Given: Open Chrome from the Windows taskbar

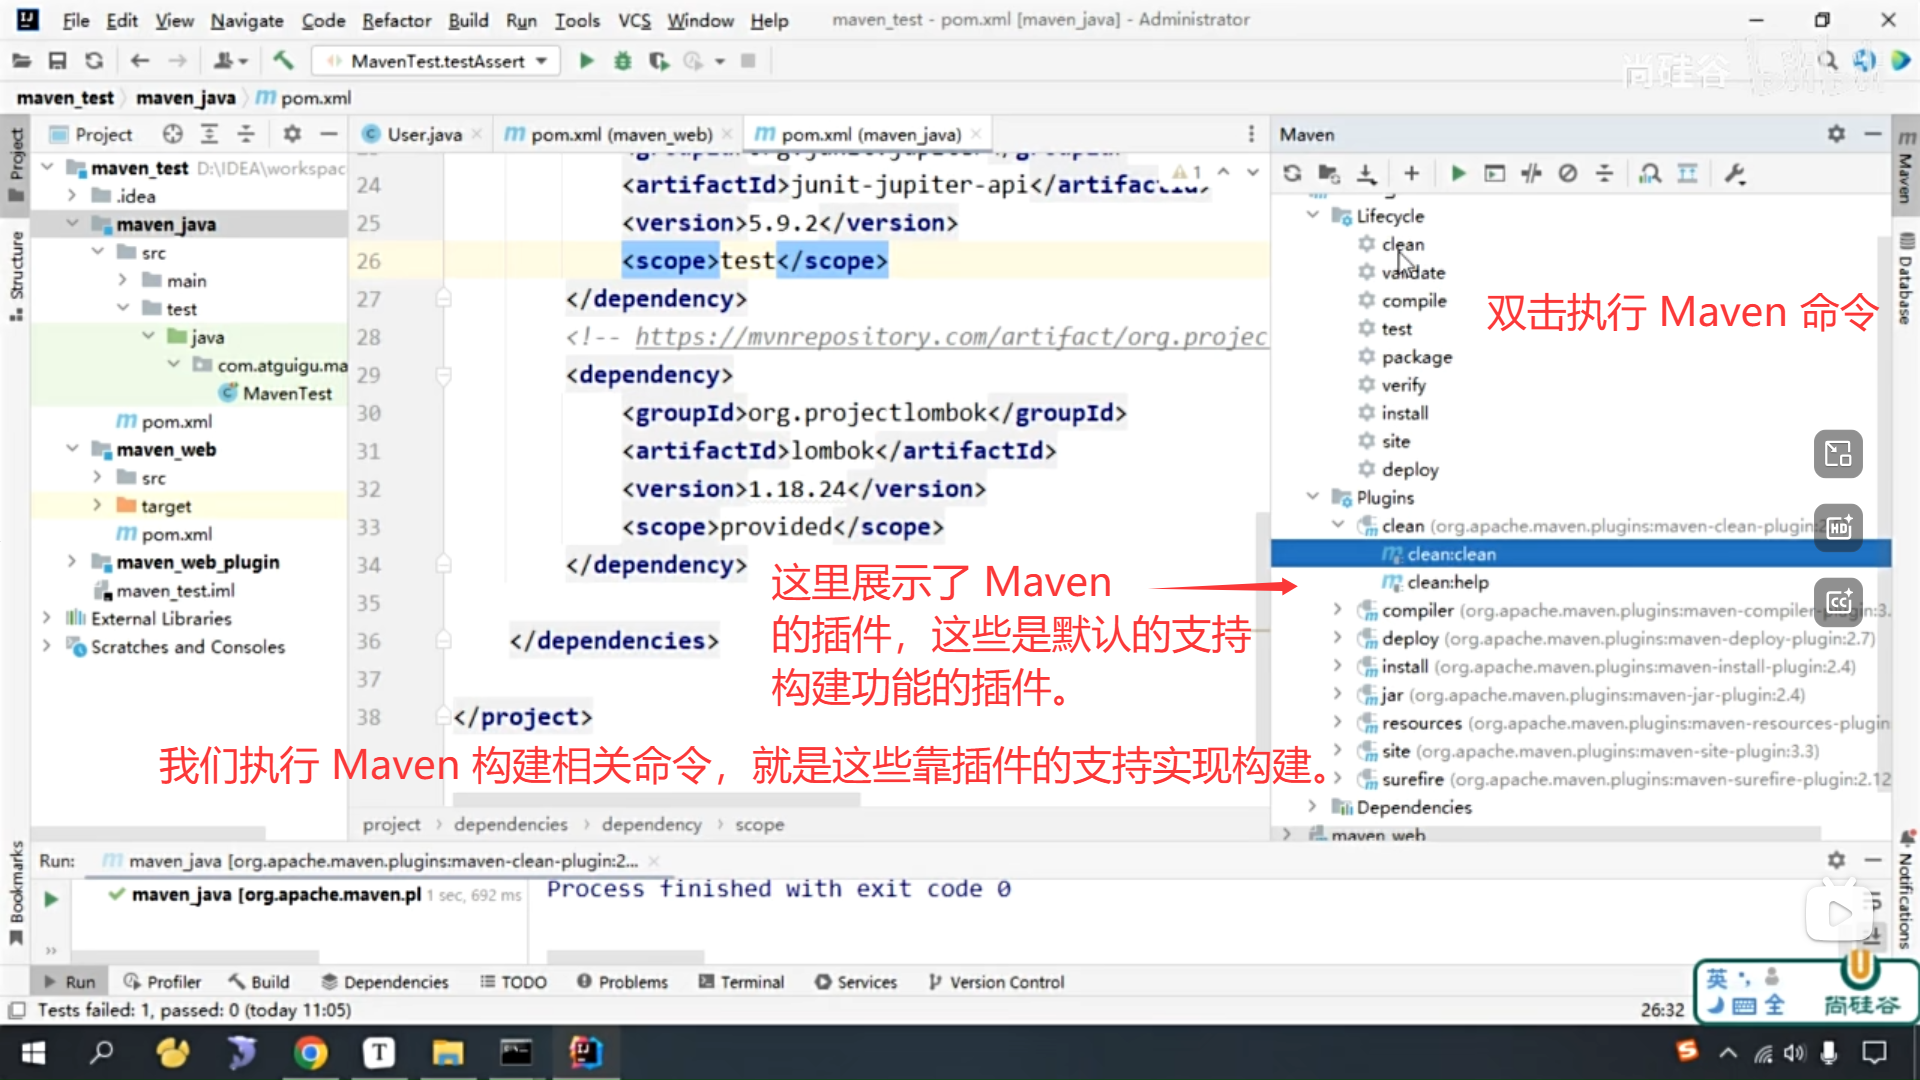Looking at the screenshot, I should click(310, 1052).
